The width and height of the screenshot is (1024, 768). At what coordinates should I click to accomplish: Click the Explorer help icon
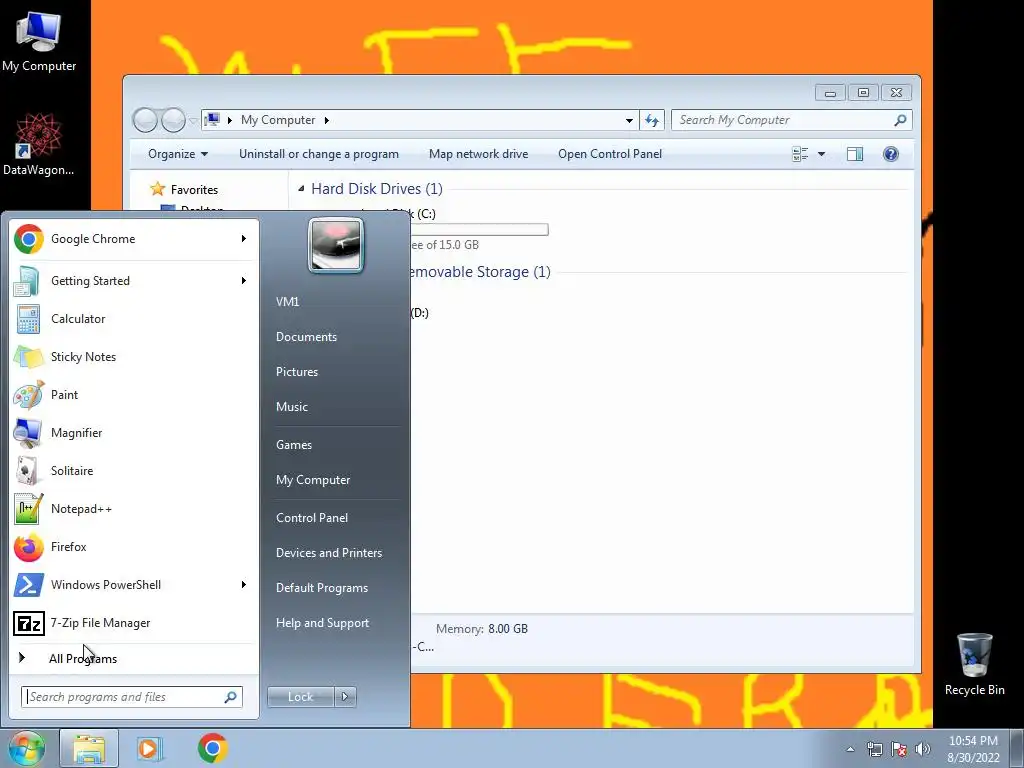891,154
